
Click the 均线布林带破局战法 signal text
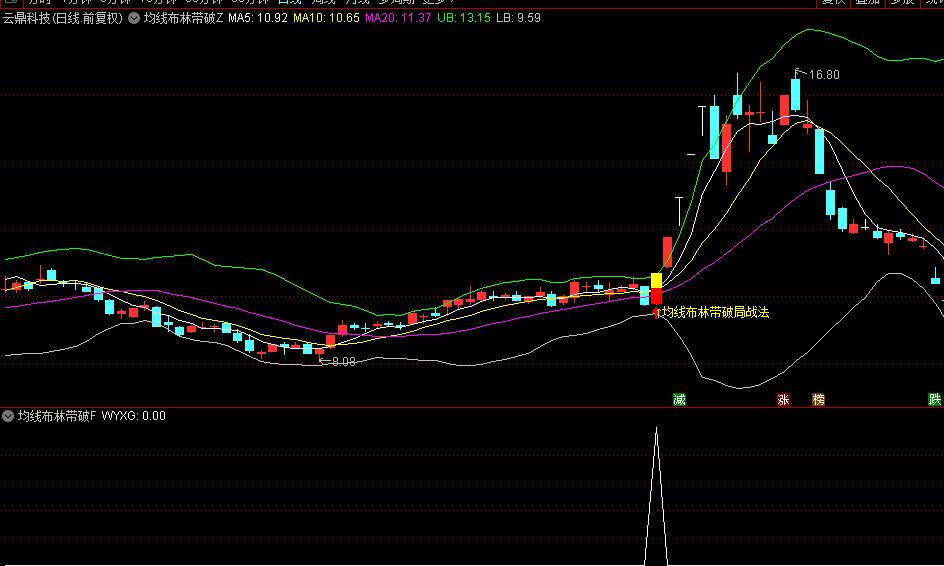(716, 312)
